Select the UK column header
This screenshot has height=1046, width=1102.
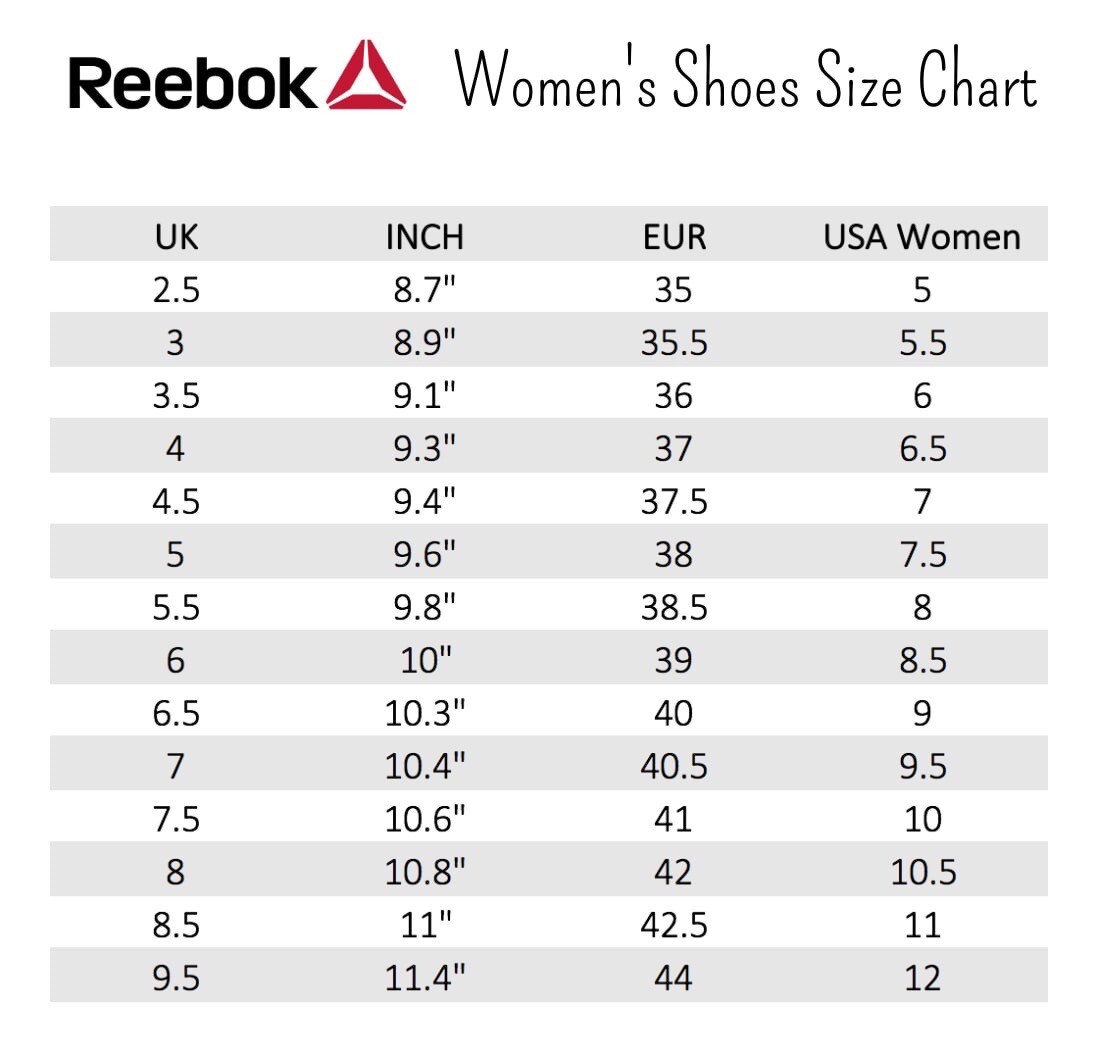[176, 238]
